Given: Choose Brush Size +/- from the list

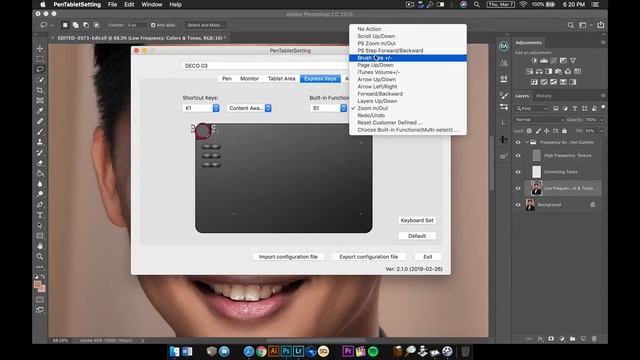Looking at the screenshot, I should 408,58.
